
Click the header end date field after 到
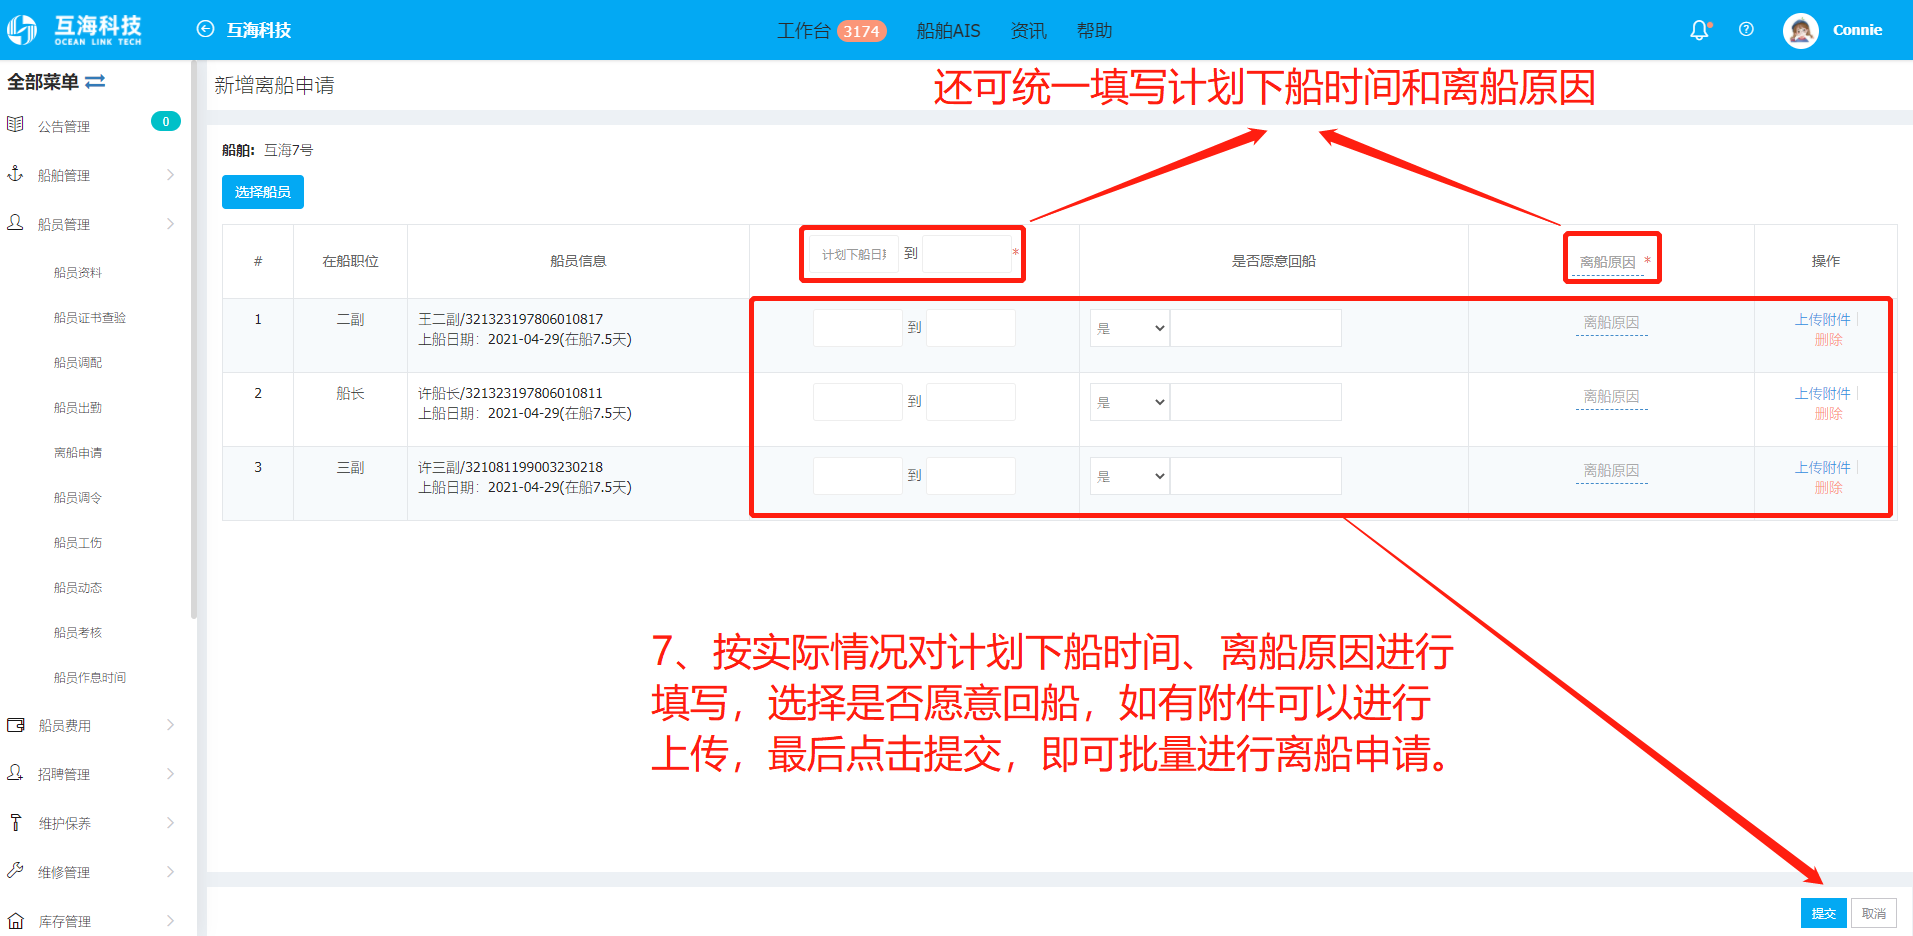(967, 254)
